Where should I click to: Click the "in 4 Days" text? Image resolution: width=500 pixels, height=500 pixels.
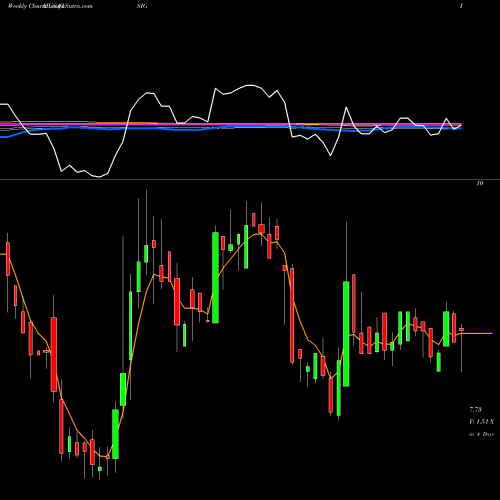[481, 434]
